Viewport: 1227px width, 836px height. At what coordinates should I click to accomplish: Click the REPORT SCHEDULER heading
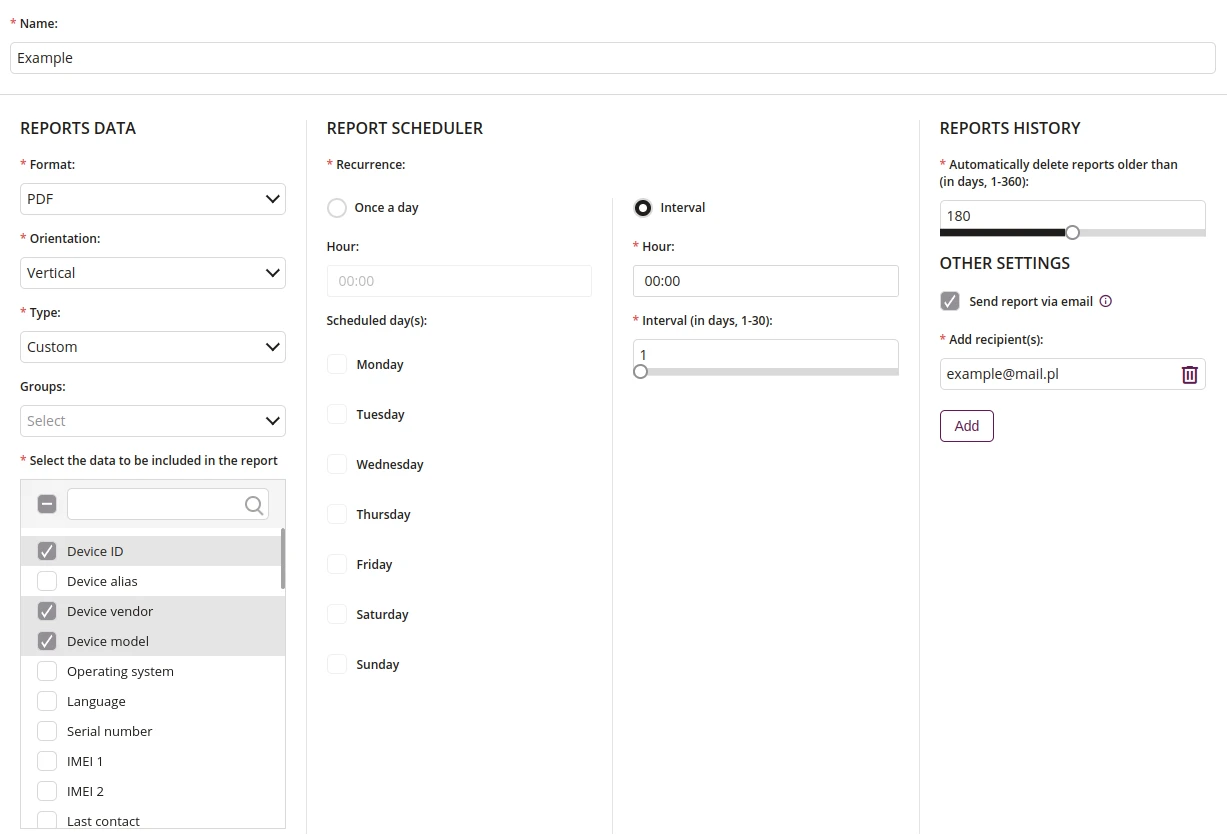405,128
